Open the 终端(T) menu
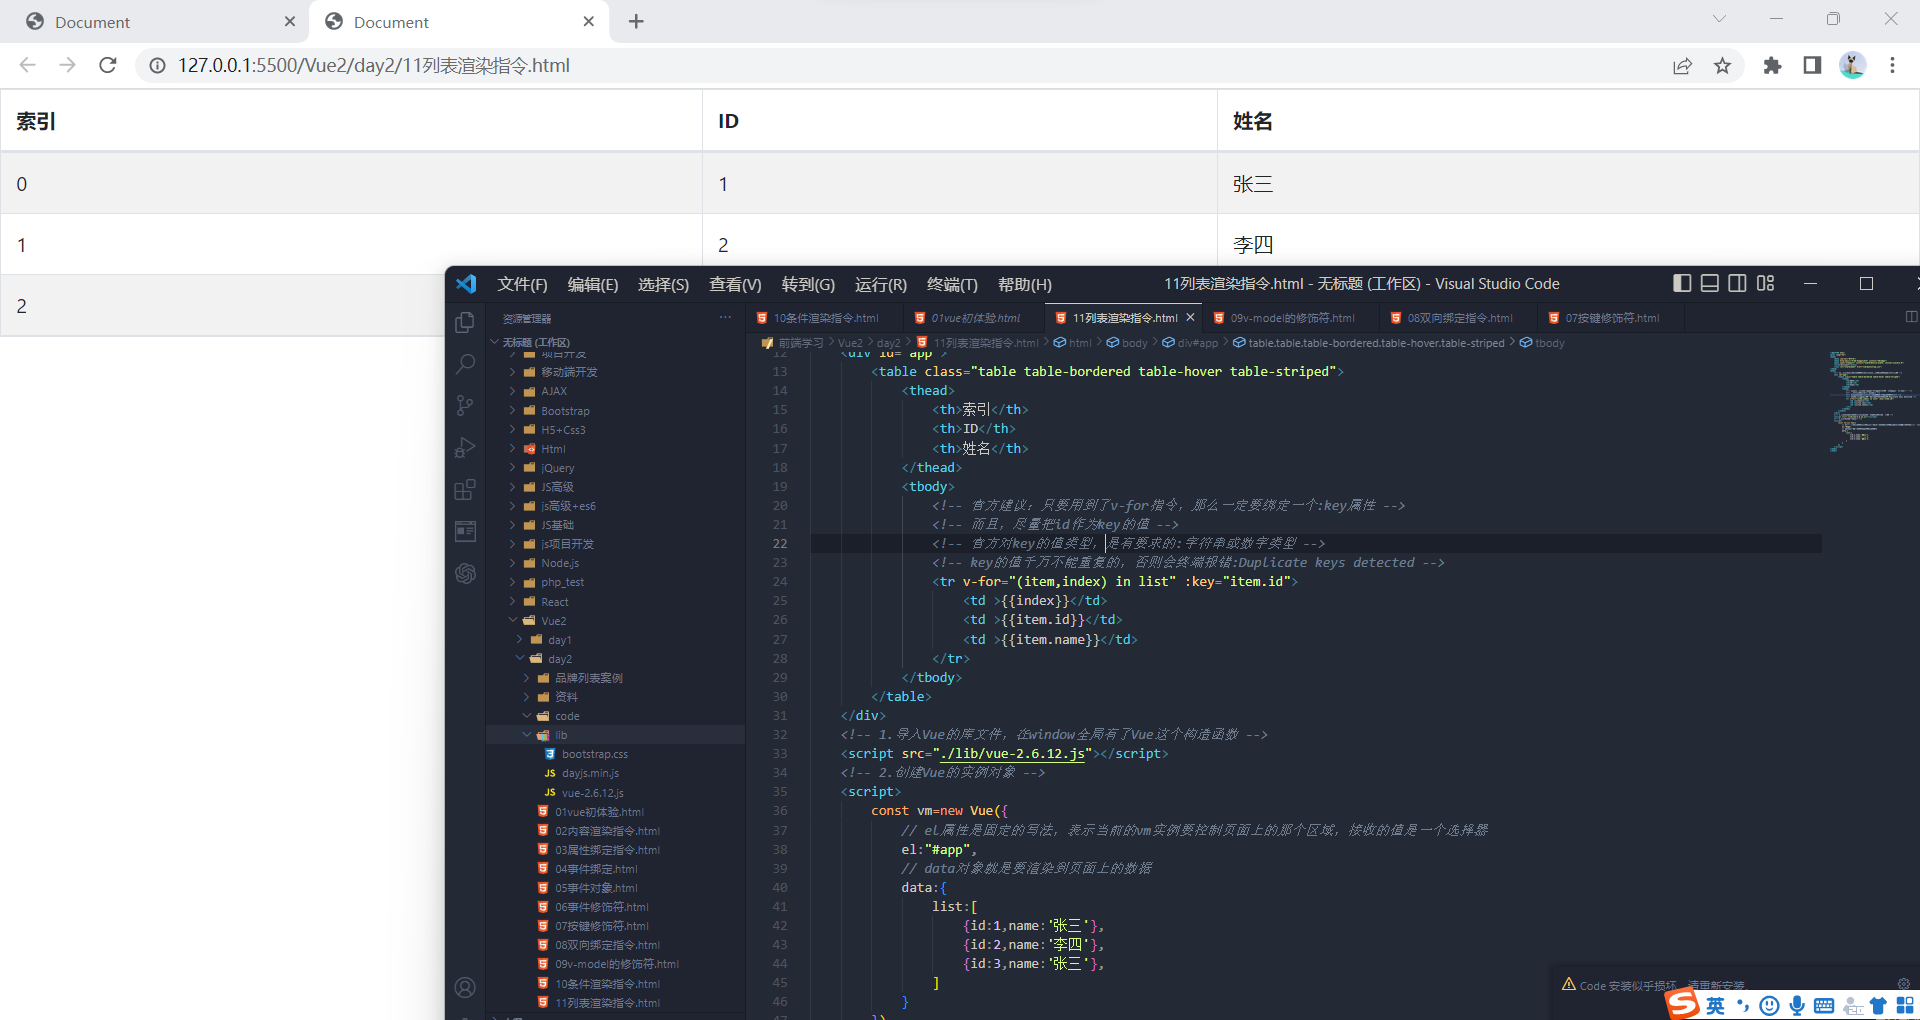1920x1020 pixels. tap(952, 284)
